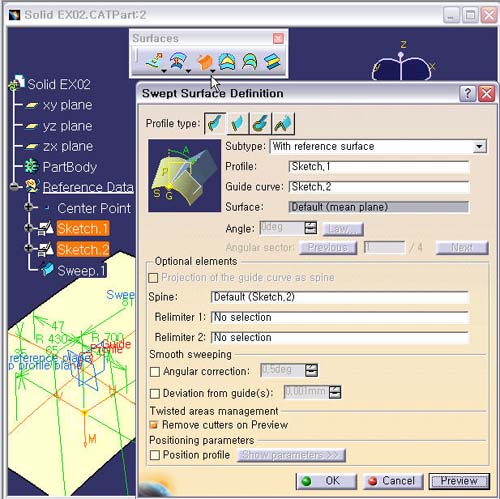Image resolution: width=500 pixels, height=499 pixels.
Task: Click the OK button
Action: 326,481
